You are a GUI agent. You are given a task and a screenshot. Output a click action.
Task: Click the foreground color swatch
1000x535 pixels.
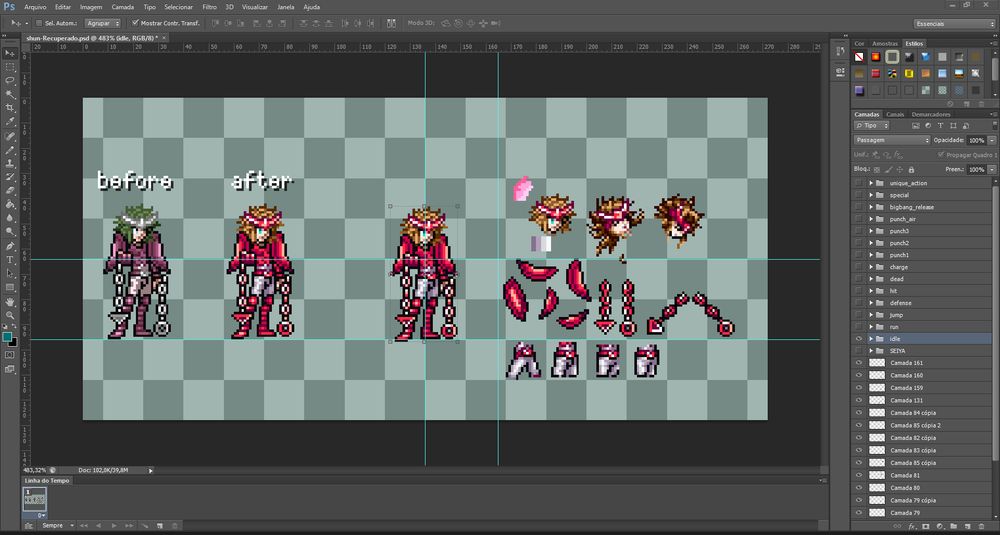[x=8, y=337]
